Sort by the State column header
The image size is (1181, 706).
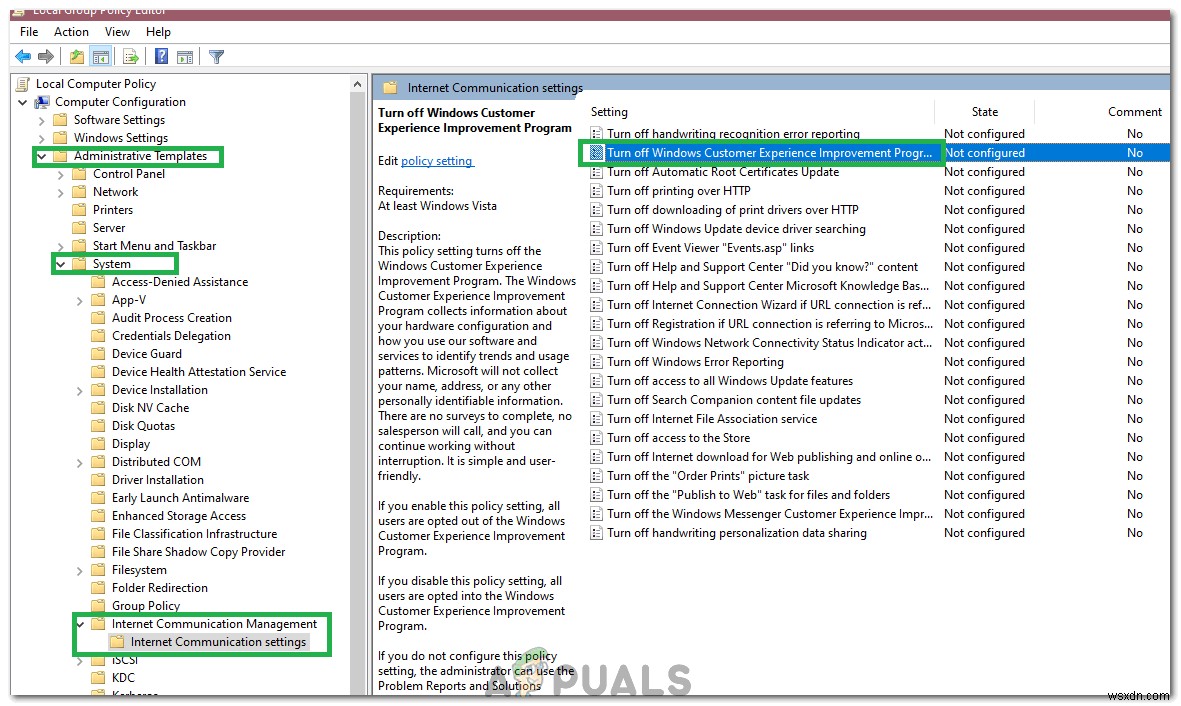[984, 112]
